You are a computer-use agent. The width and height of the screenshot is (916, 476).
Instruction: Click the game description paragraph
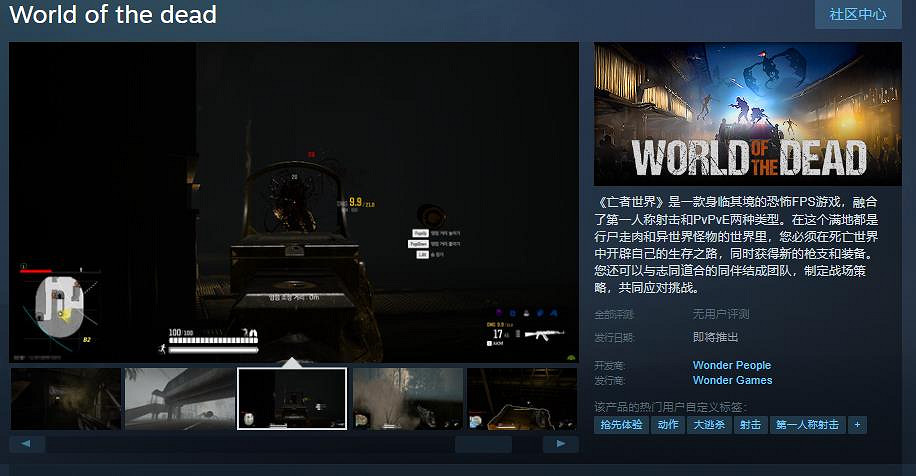point(736,245)
